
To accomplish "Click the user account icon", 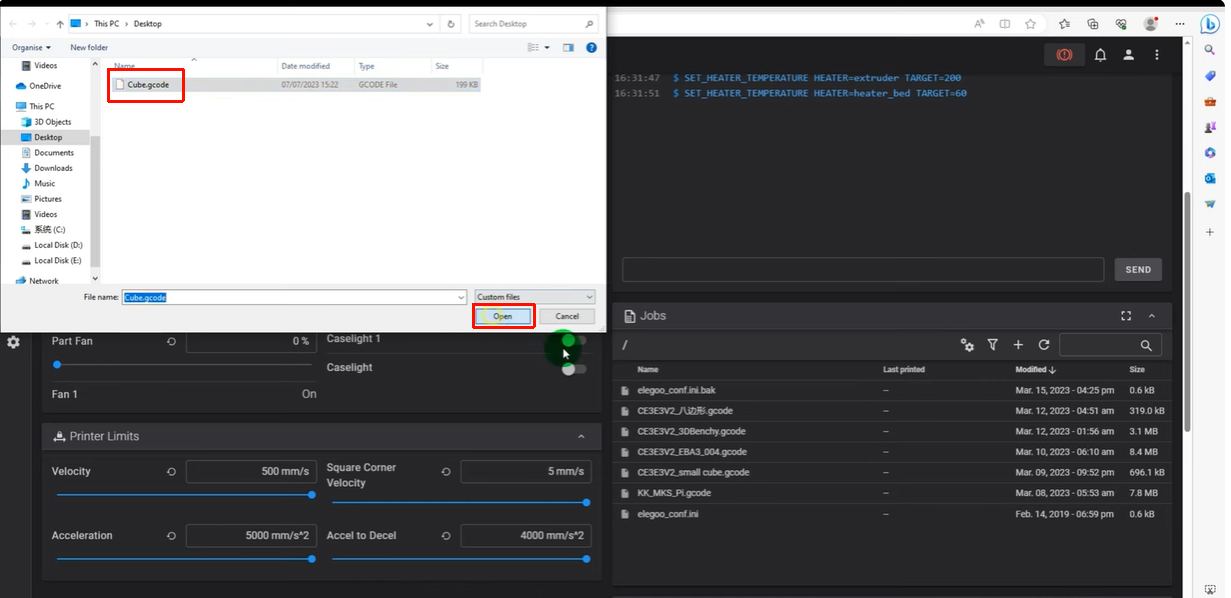I will pyautogui.click(x=1128, y=55).
